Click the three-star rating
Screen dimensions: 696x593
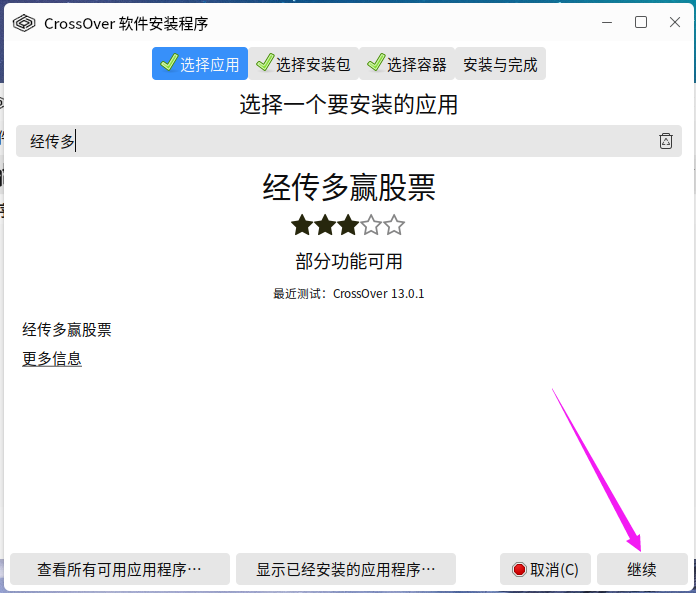(x=348, y=225)
